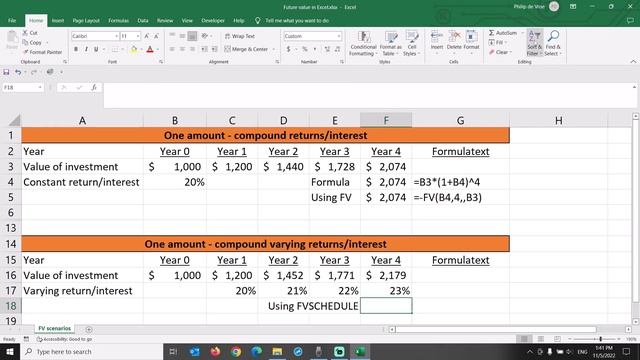Click the Windows Start button
This screenshot has width=640, height=360.
point(10,351)
